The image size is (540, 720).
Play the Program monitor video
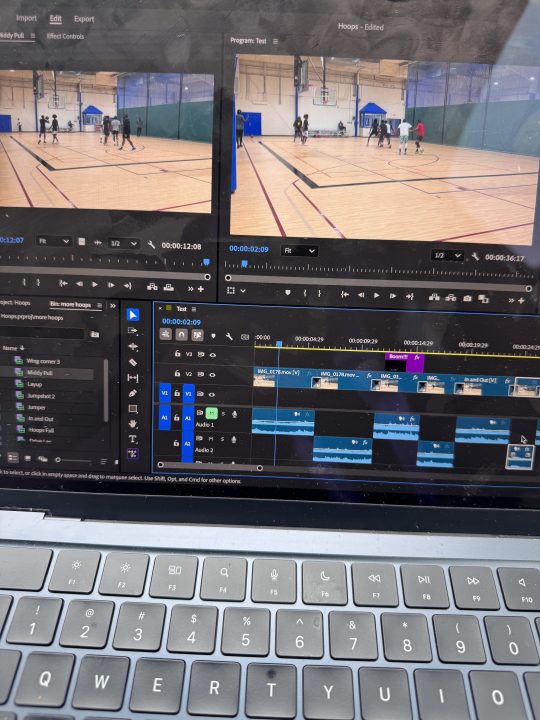[x=377, y=295]
